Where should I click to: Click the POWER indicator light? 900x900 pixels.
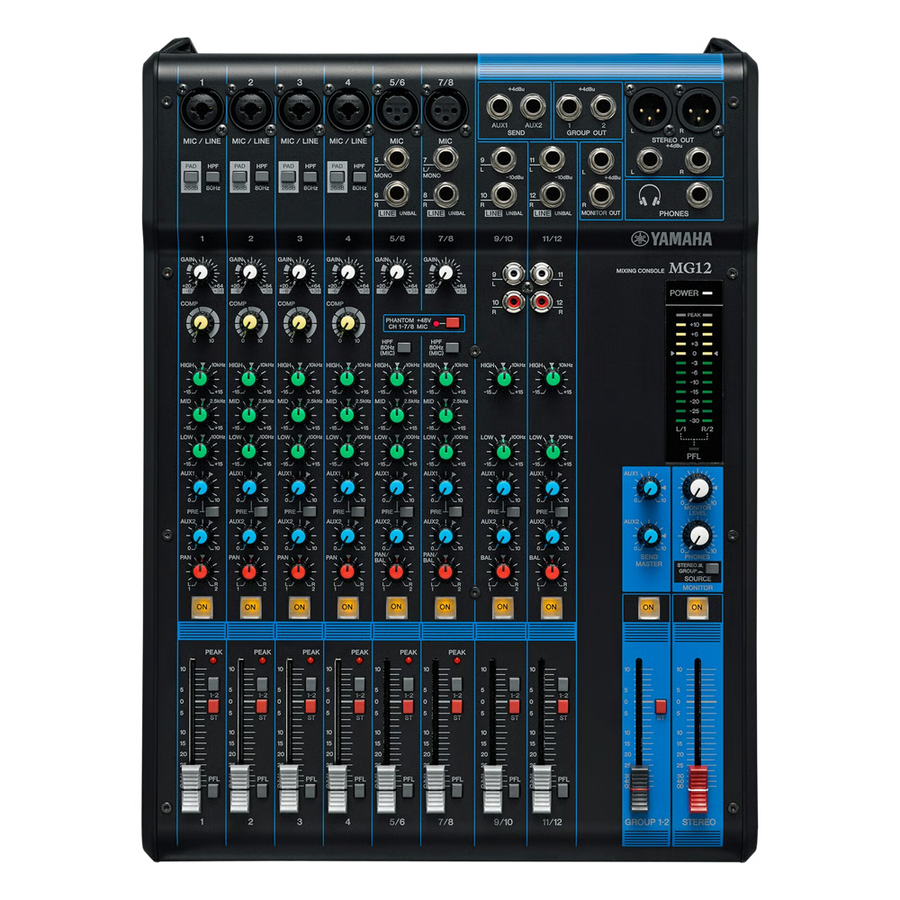[708, 293]
